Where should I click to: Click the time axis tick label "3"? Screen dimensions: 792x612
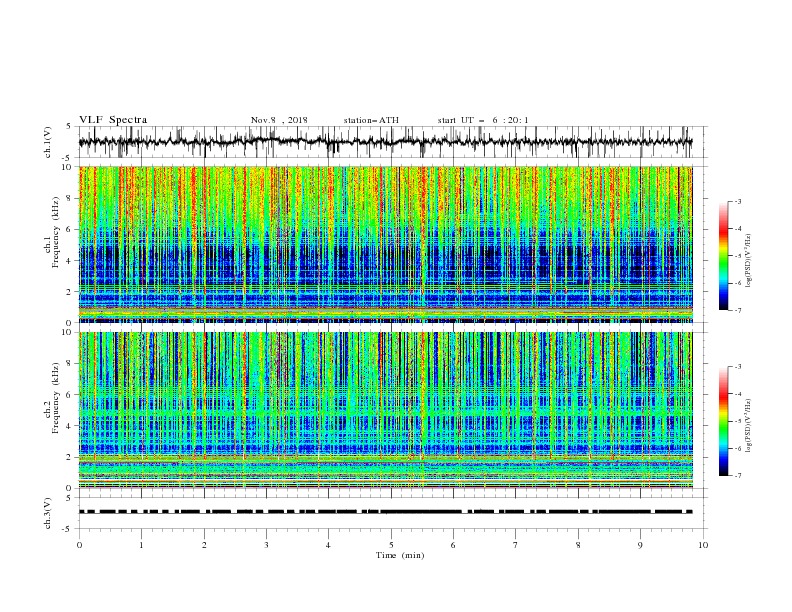[x=267, y=545]
